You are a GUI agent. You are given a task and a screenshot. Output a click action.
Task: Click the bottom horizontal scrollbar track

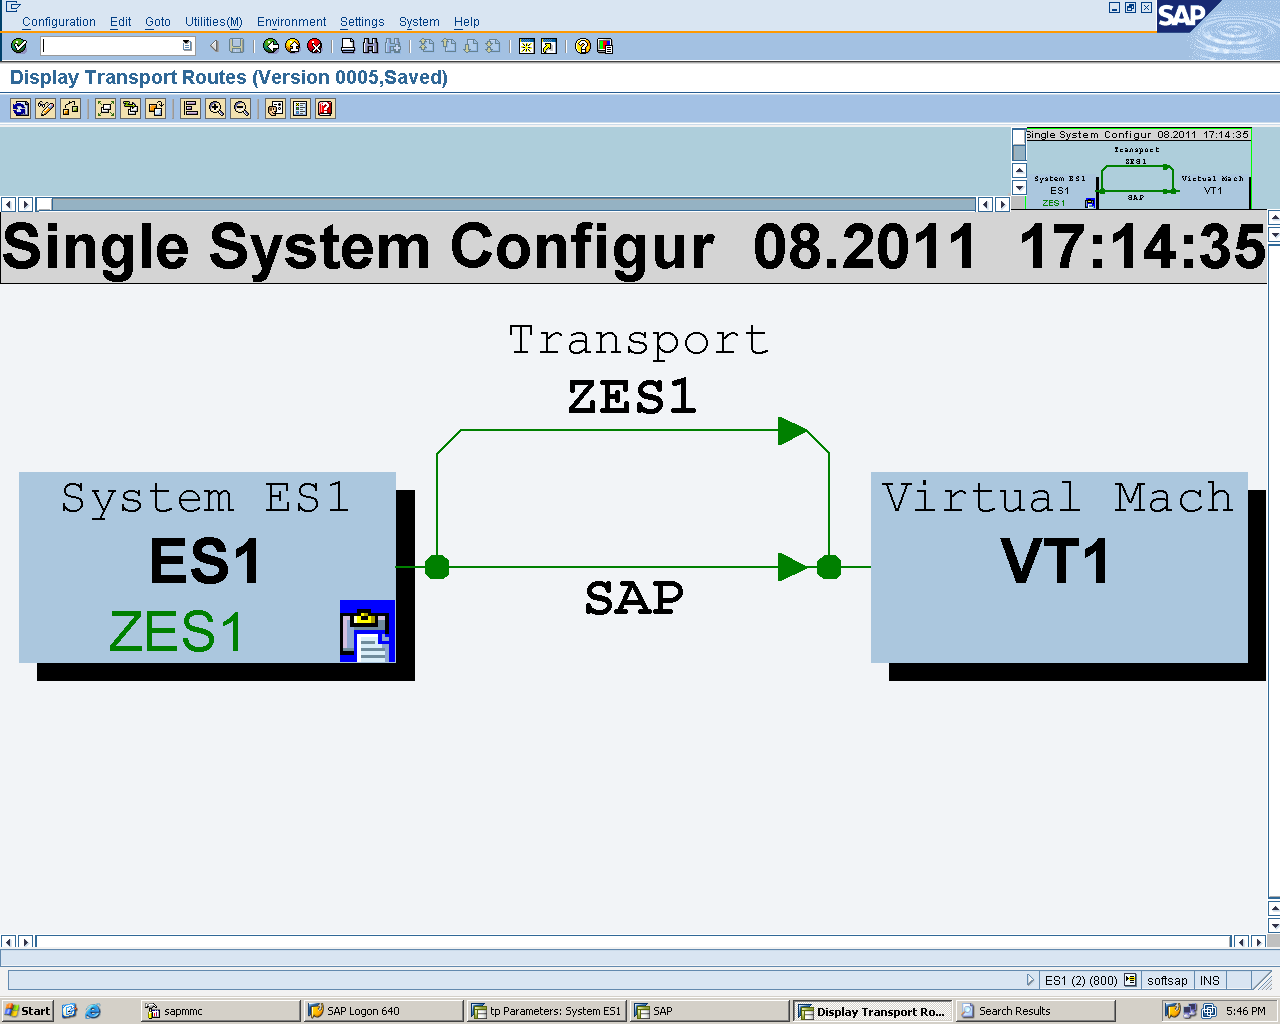pyautogui.click(x=633, y=942)
